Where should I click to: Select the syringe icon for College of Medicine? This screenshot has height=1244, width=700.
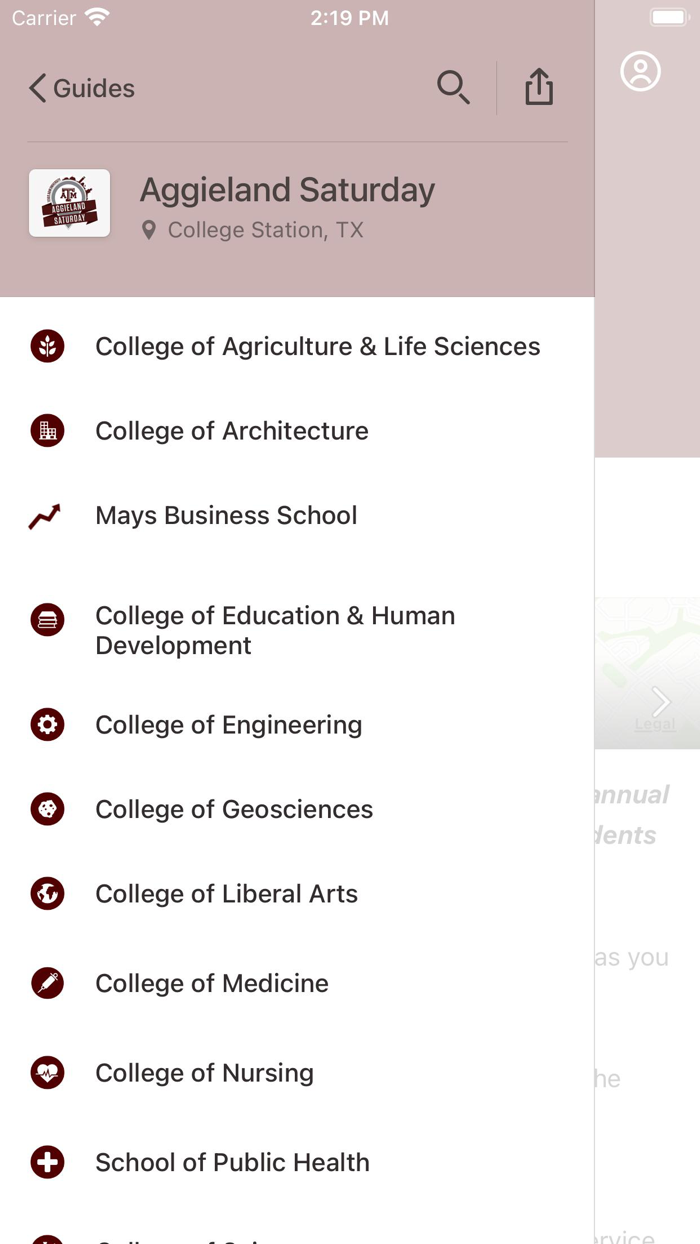(x=47, y=983)
